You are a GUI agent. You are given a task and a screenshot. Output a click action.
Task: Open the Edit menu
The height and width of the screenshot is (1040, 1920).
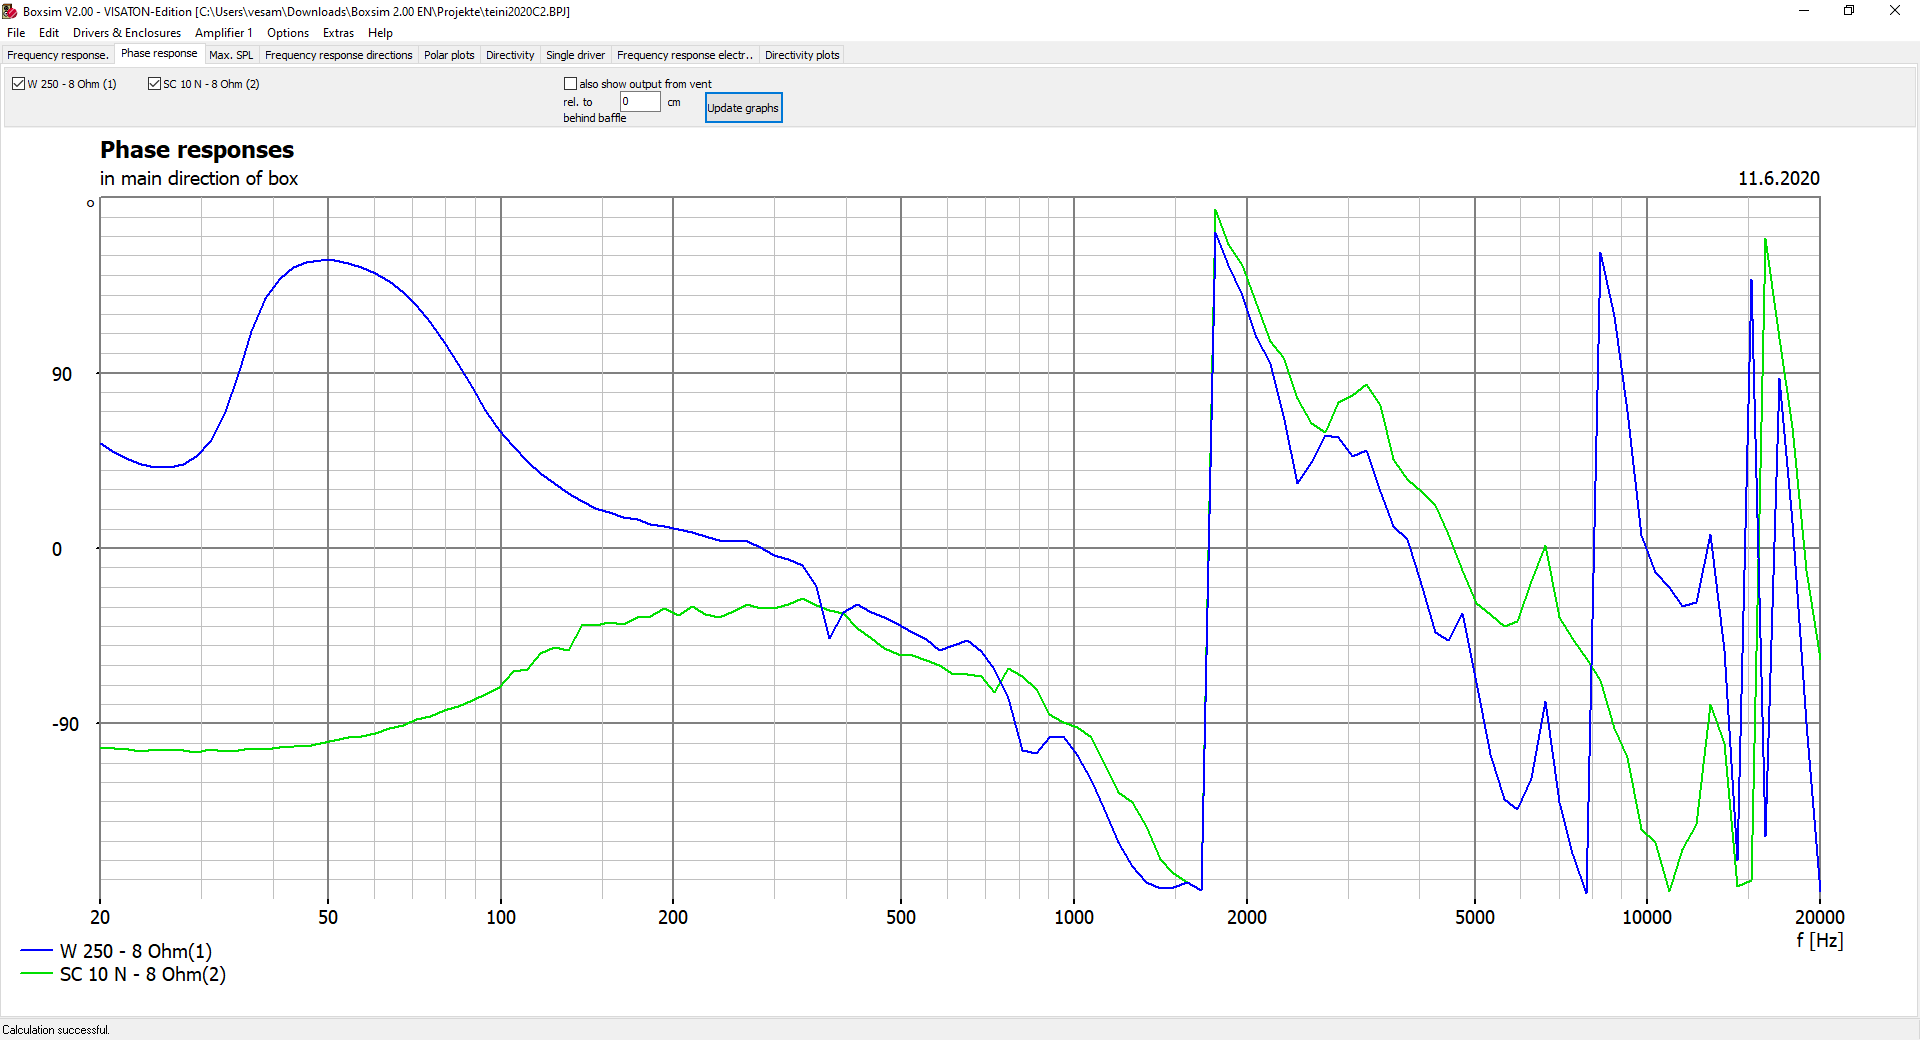[x=49, y=33]
